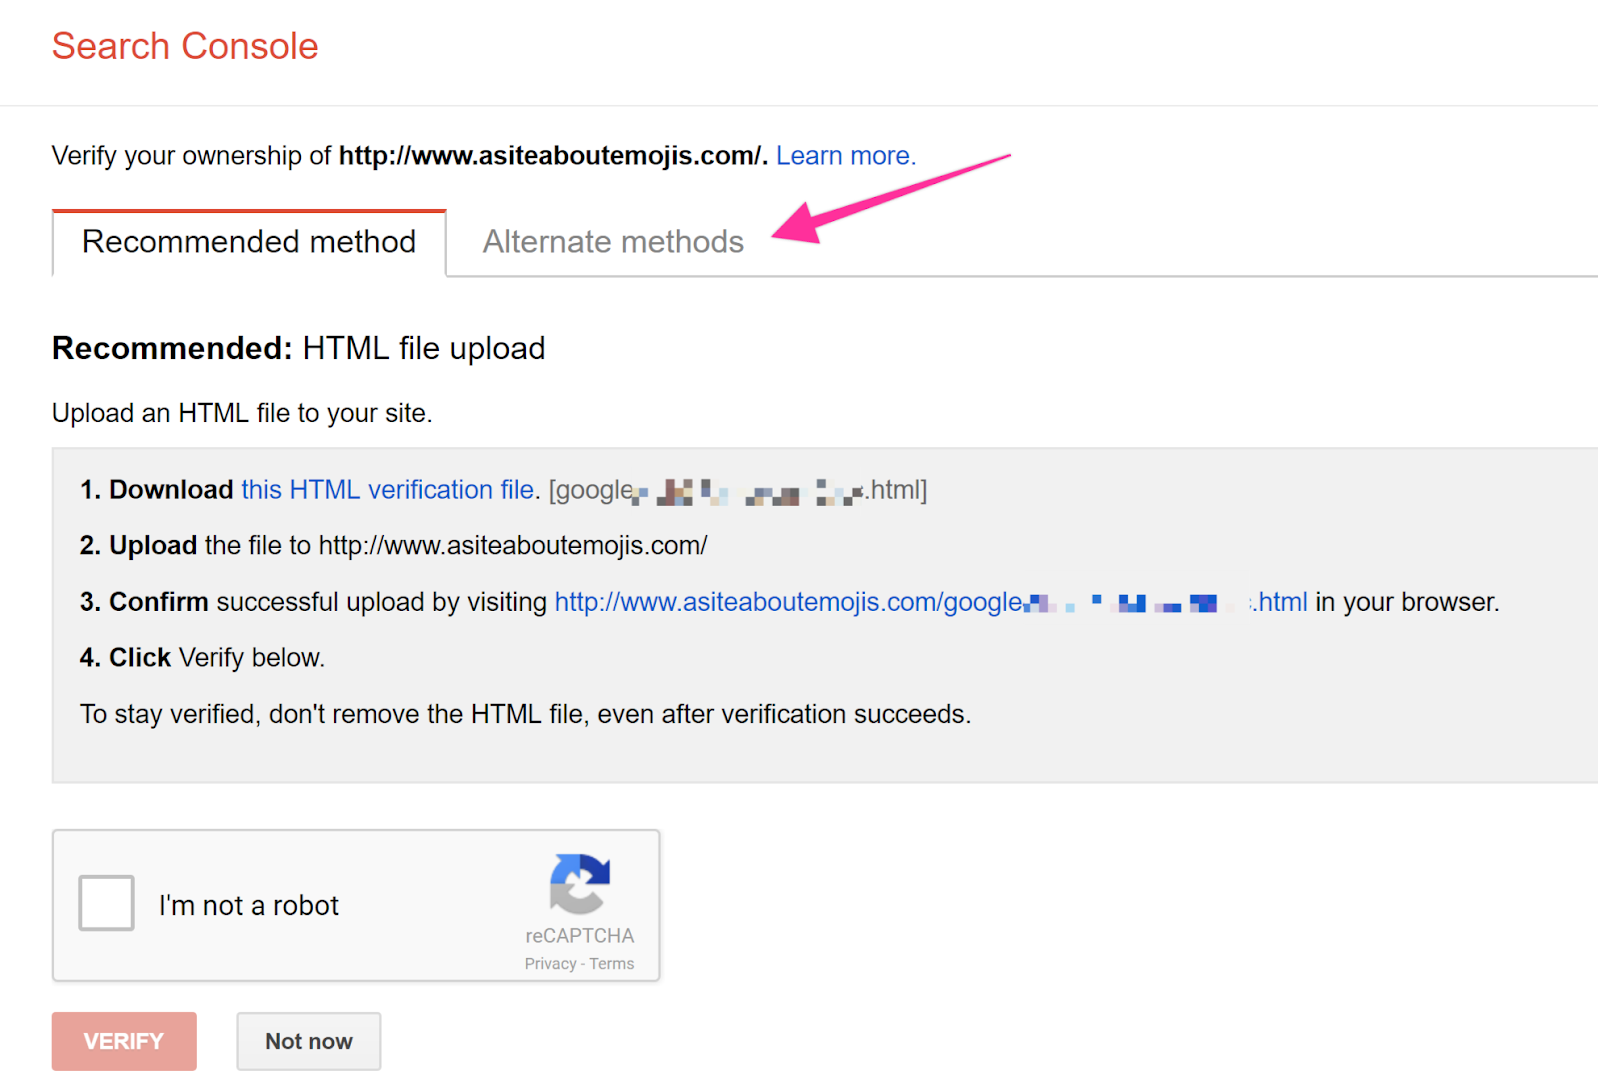Click the reCAPTCHA widget container
1600x1092 pixels.
pos(356,905)
